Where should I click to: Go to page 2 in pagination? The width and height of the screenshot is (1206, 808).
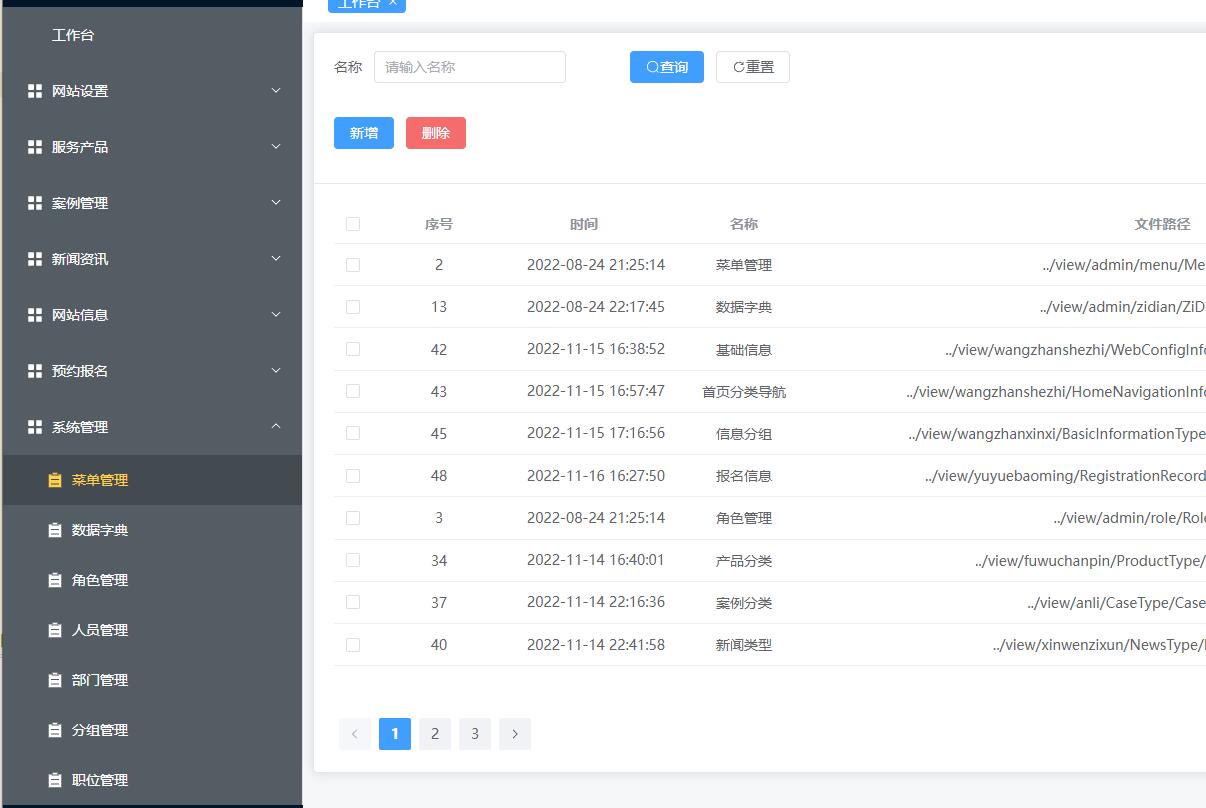(435, 734)
